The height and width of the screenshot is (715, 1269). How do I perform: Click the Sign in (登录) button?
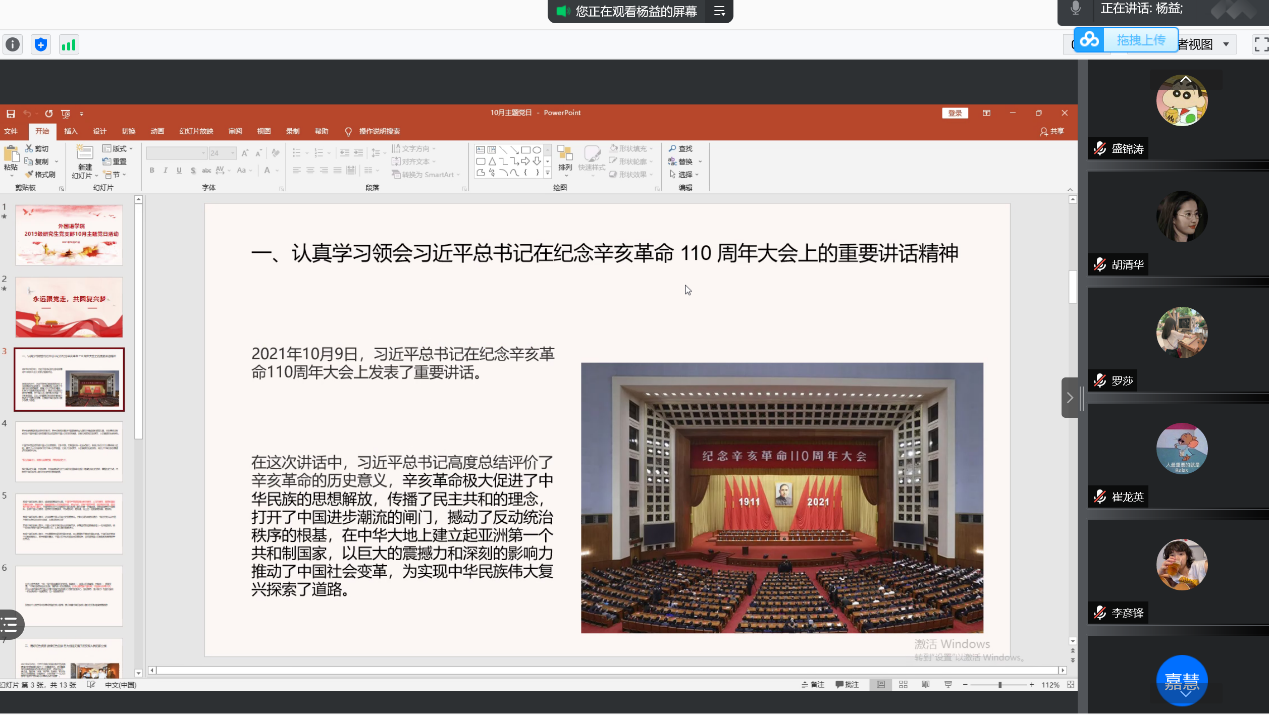(955, 113)
